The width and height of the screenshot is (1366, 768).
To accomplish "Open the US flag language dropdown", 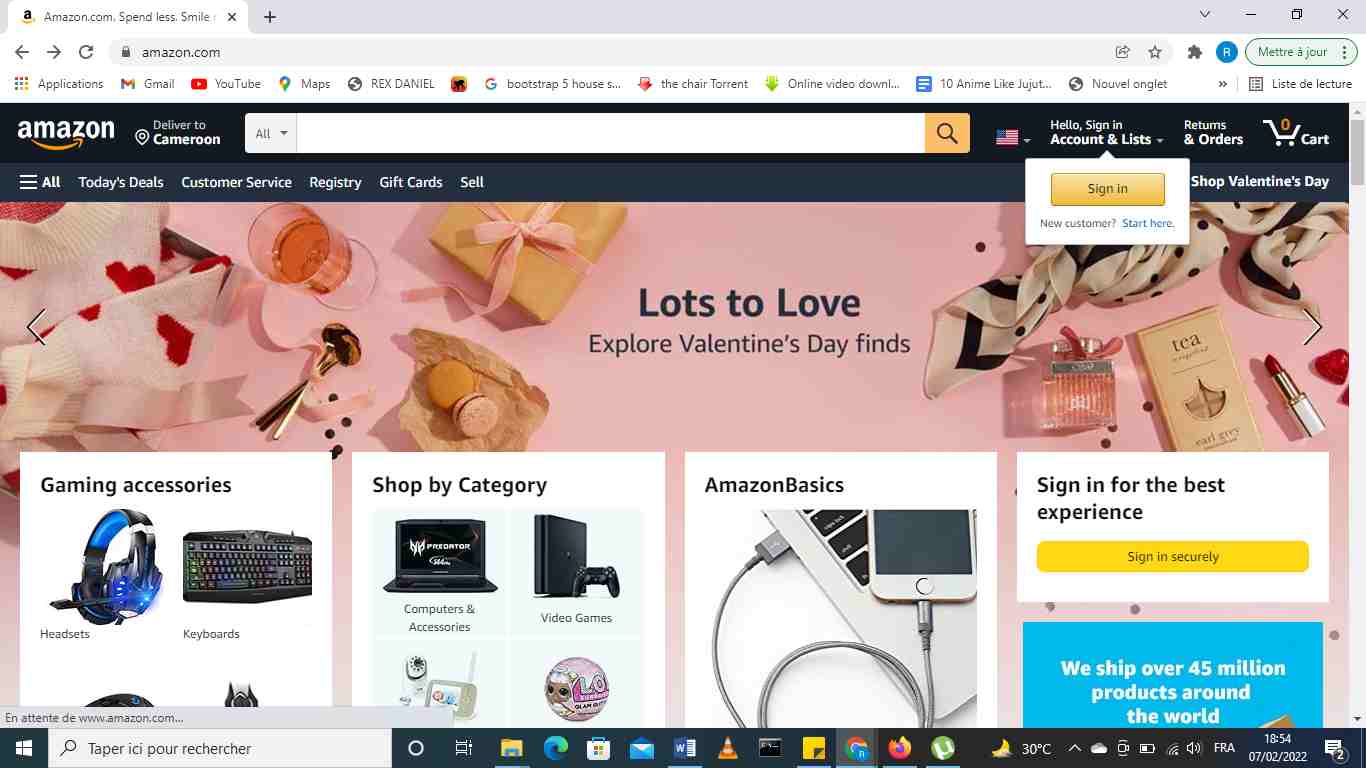I will [1013, 138].
